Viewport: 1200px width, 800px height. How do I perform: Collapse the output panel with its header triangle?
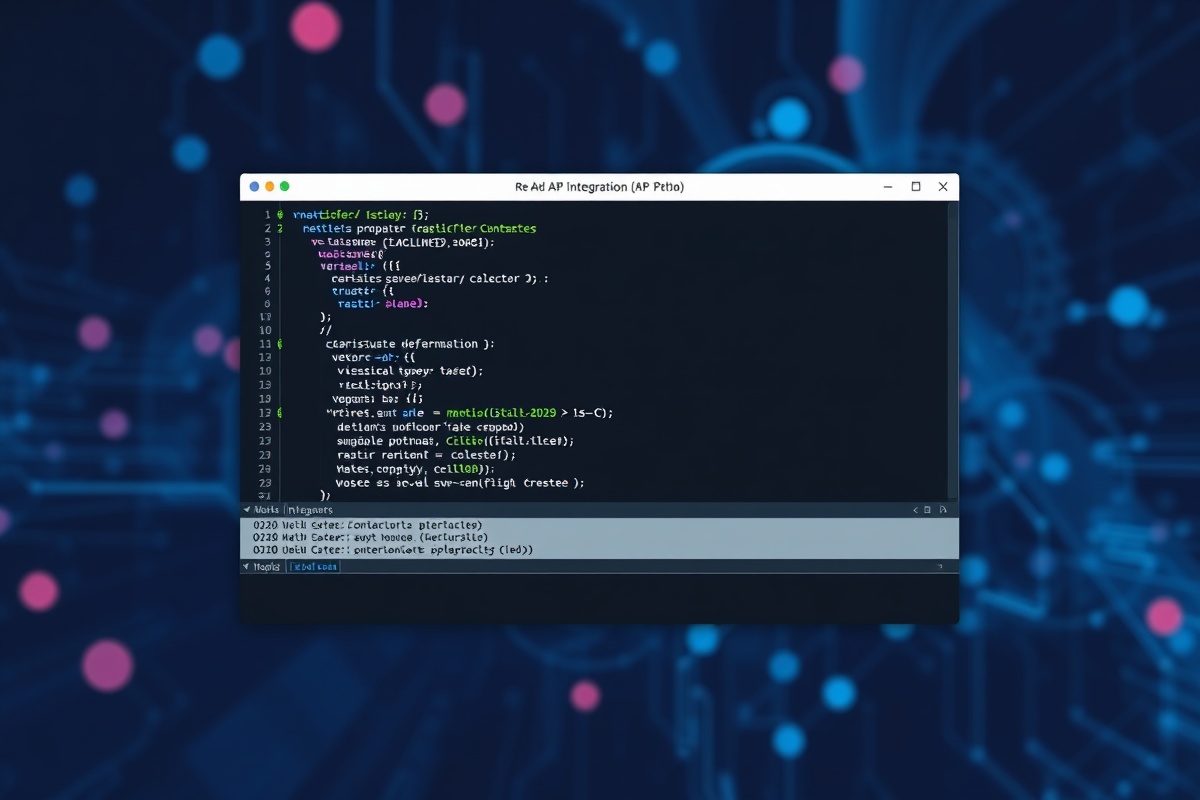click(x=247, y=510)
